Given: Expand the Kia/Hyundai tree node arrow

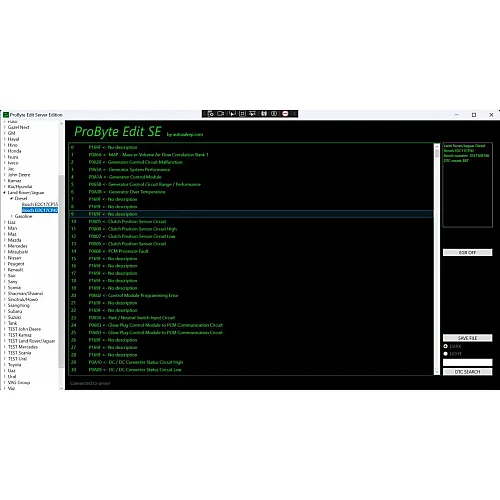Looking at the screenshot, I should 4,187.
